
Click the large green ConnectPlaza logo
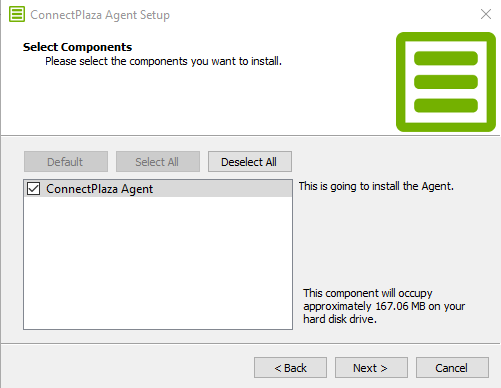click(446, 82)
